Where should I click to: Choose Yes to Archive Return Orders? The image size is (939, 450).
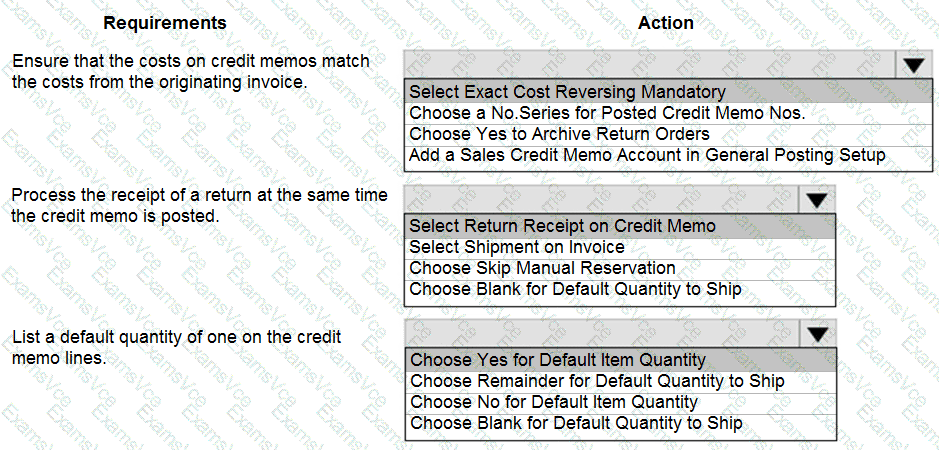[559, 134]
